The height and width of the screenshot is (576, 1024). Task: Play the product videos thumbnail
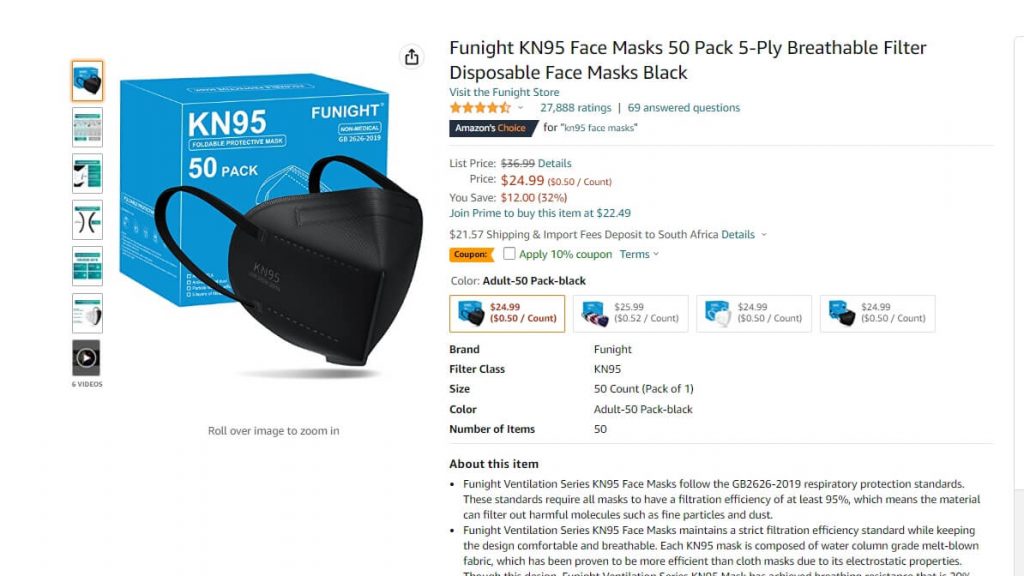tap(86, 357)
